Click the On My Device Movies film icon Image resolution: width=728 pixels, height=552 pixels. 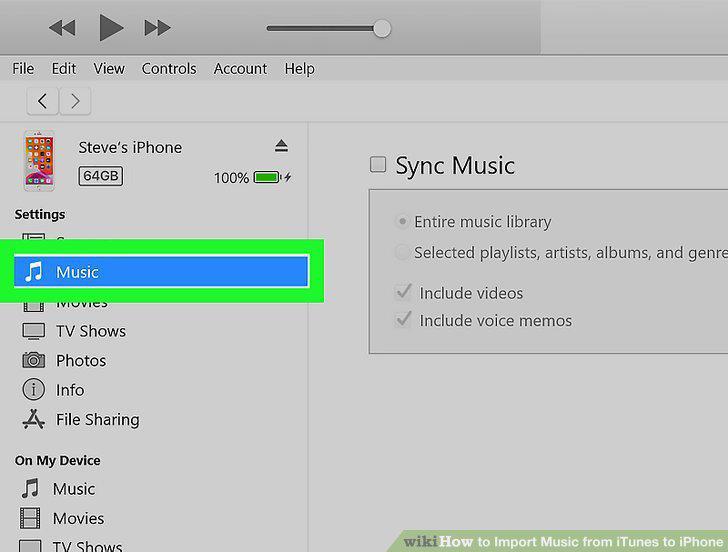coord(30,518)
